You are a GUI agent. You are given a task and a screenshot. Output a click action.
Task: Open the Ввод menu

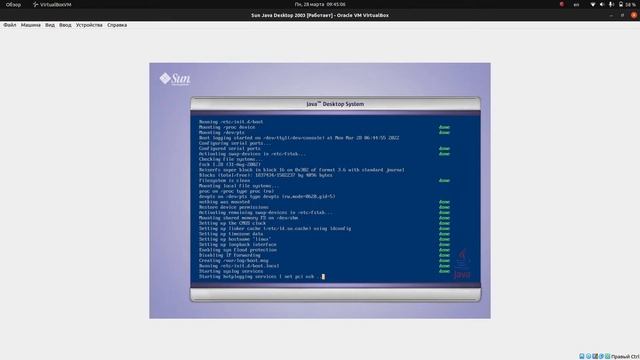tap(65, 25)
